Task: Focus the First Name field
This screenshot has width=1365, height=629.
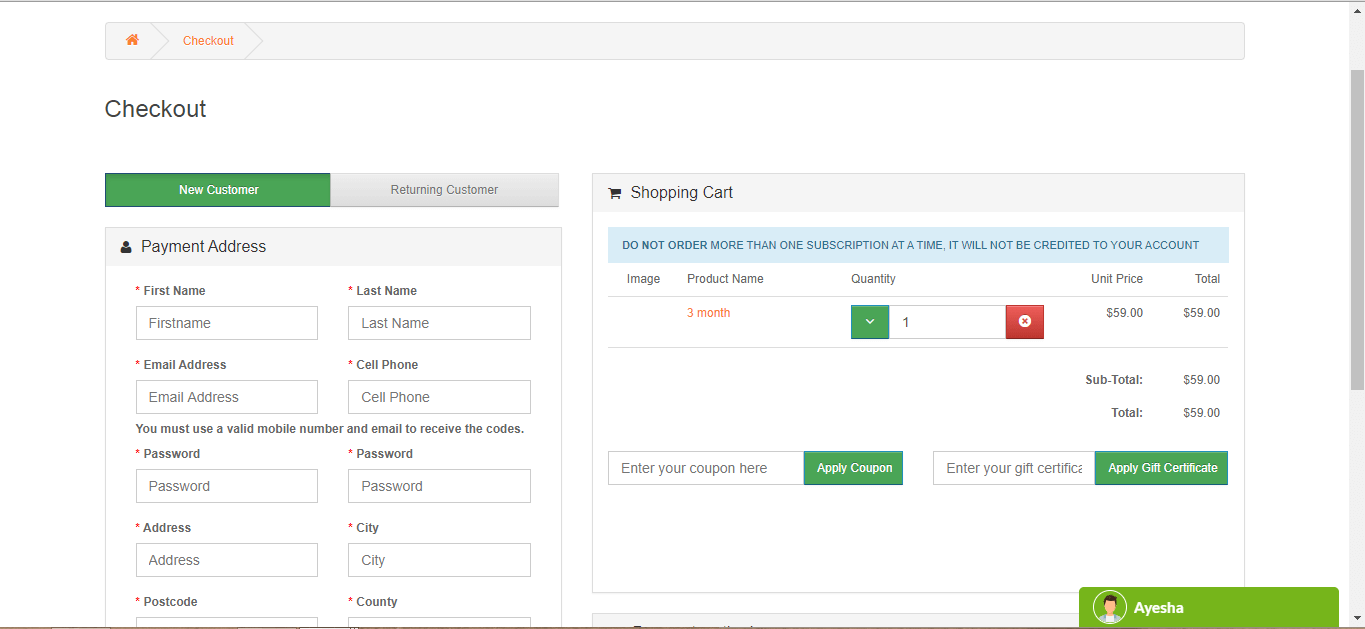Action: pyautogui.click(x=227, y=323)
